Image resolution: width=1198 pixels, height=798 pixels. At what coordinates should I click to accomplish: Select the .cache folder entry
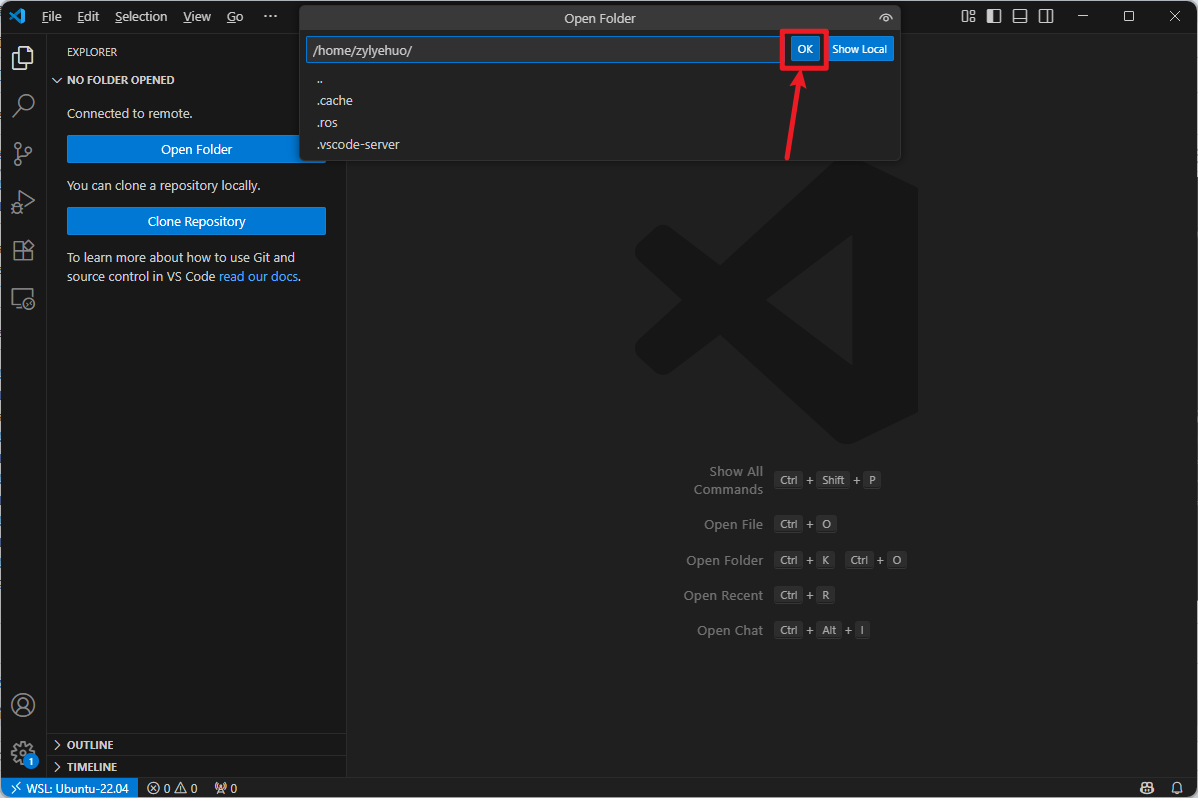coord(600,101)
